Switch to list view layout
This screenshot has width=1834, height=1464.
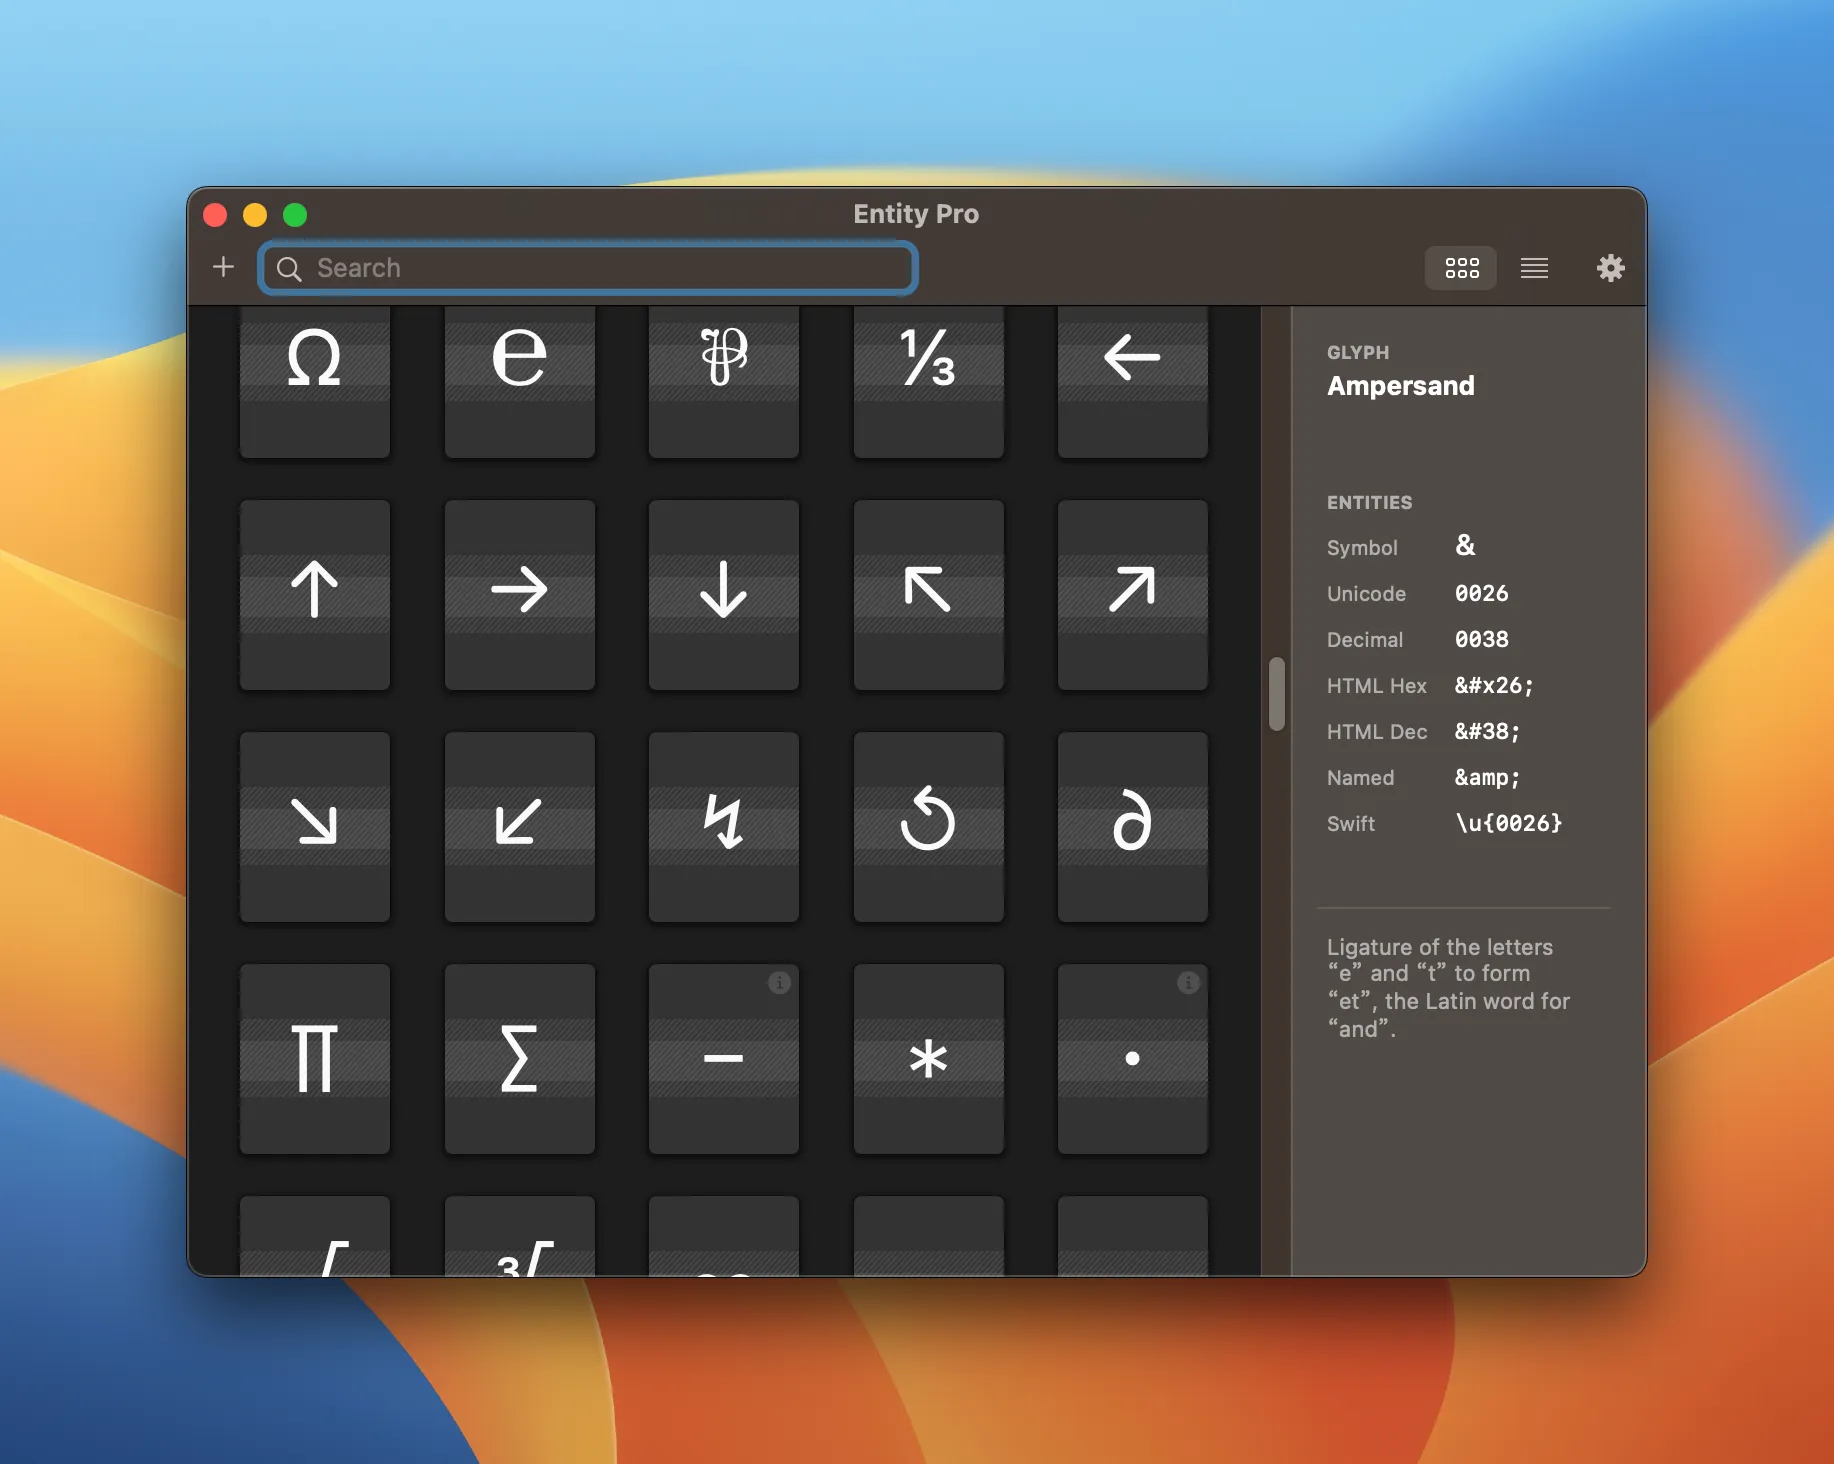pos(1534,268)
